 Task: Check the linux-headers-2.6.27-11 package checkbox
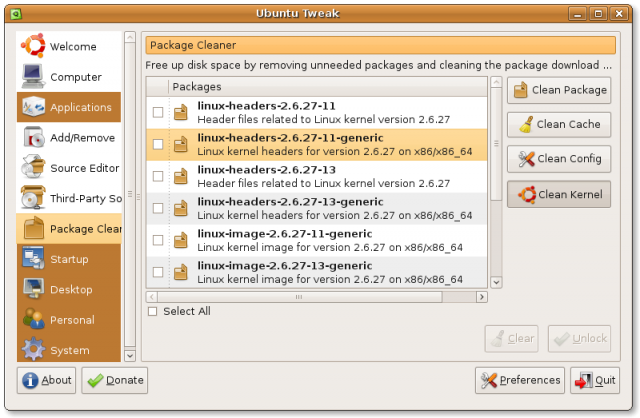[x=158, y=112]
